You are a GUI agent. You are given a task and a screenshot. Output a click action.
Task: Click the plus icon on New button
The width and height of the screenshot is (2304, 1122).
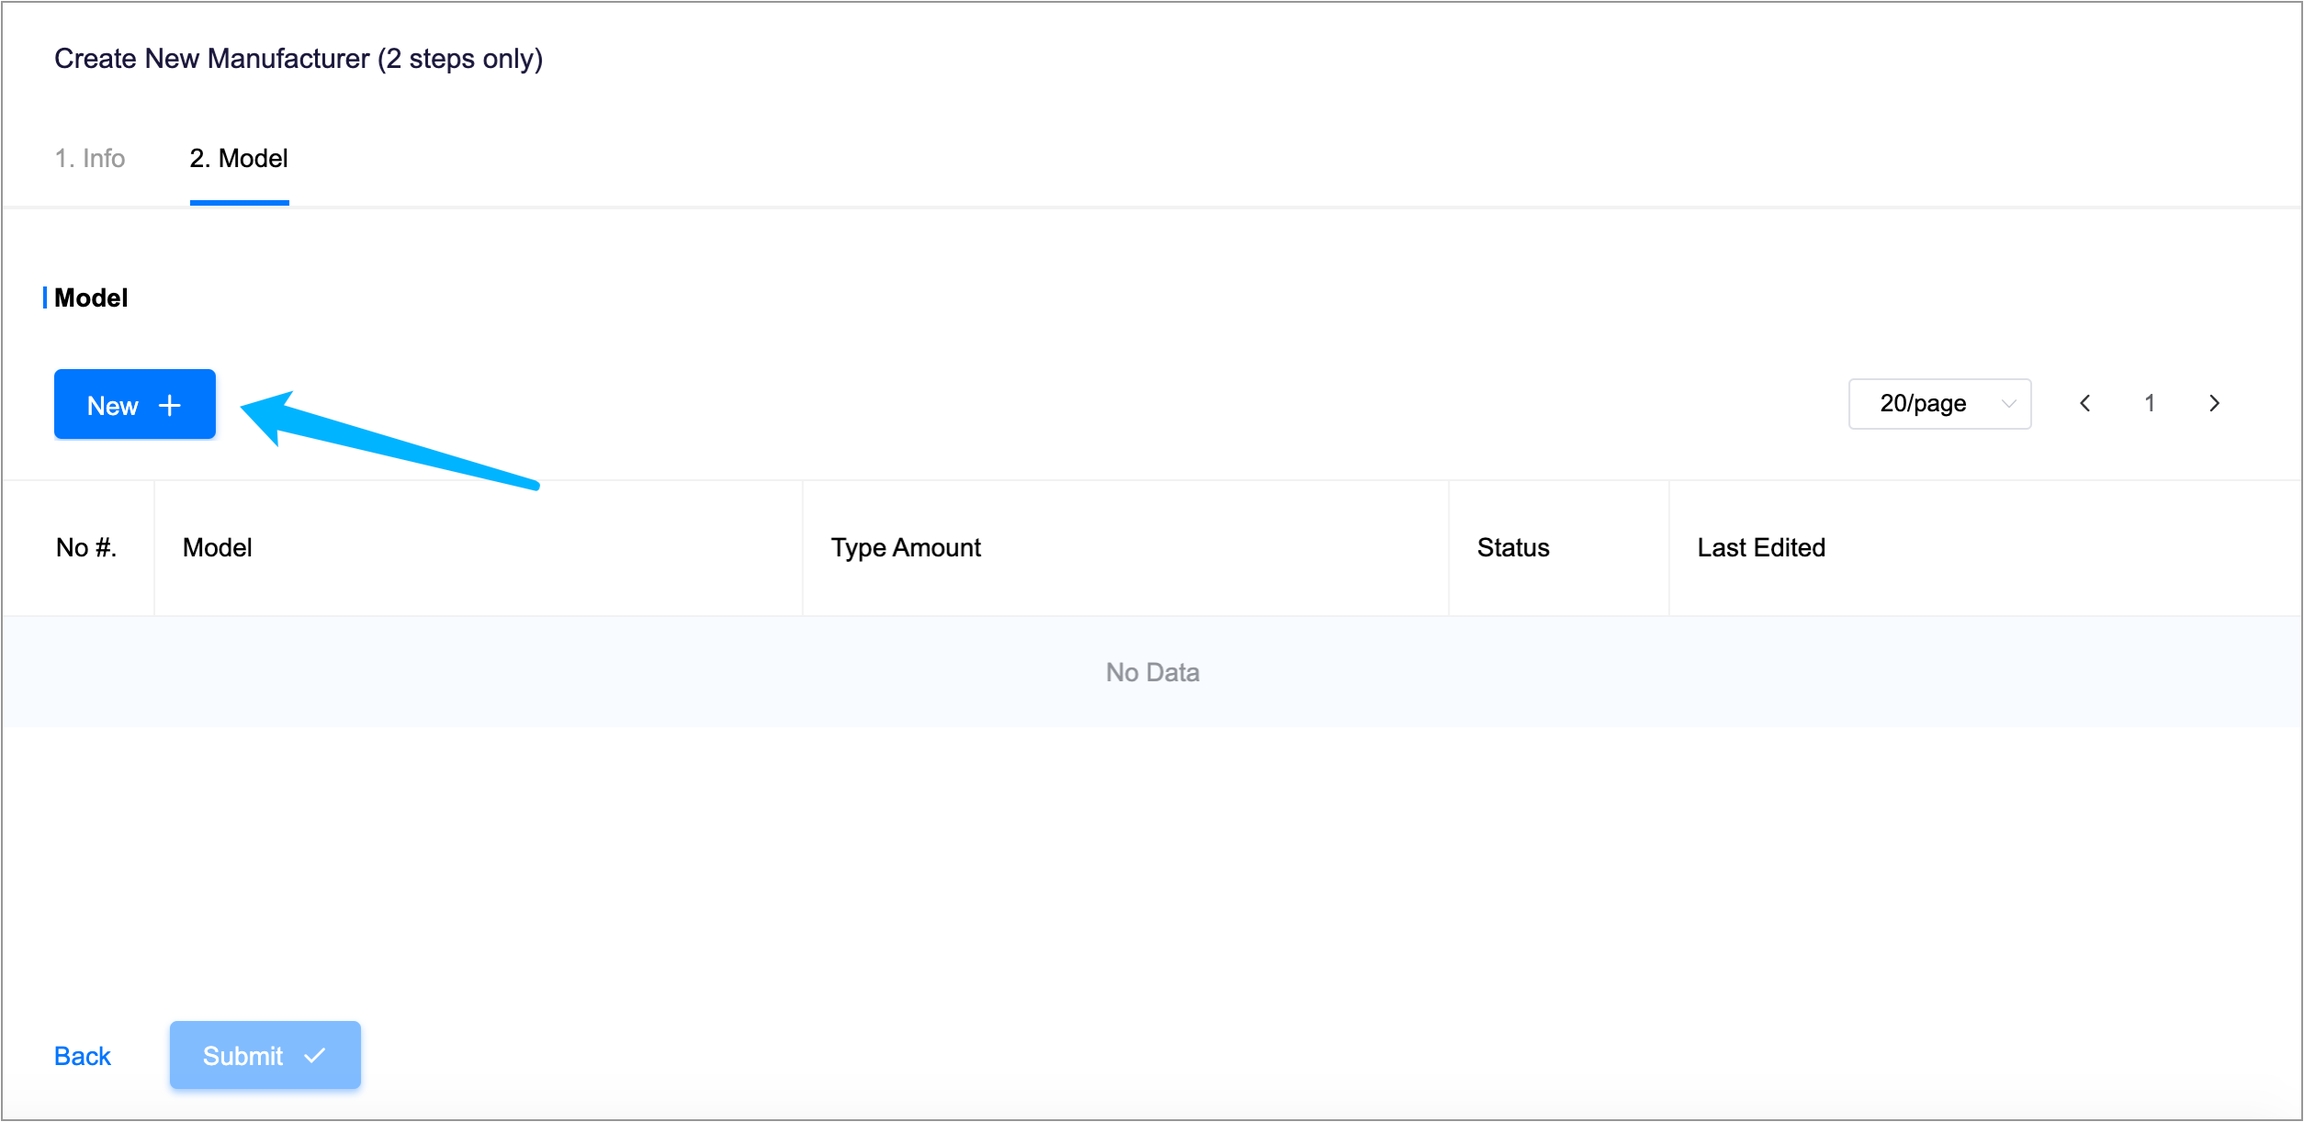170,405
